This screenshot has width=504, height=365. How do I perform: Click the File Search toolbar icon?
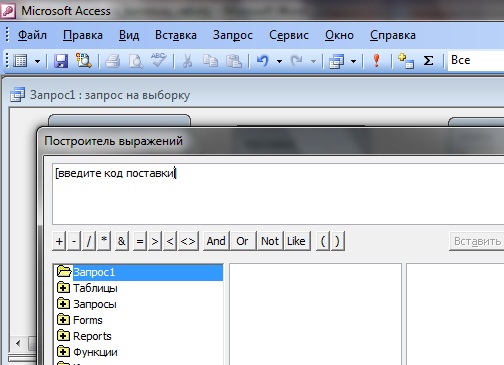83,61
